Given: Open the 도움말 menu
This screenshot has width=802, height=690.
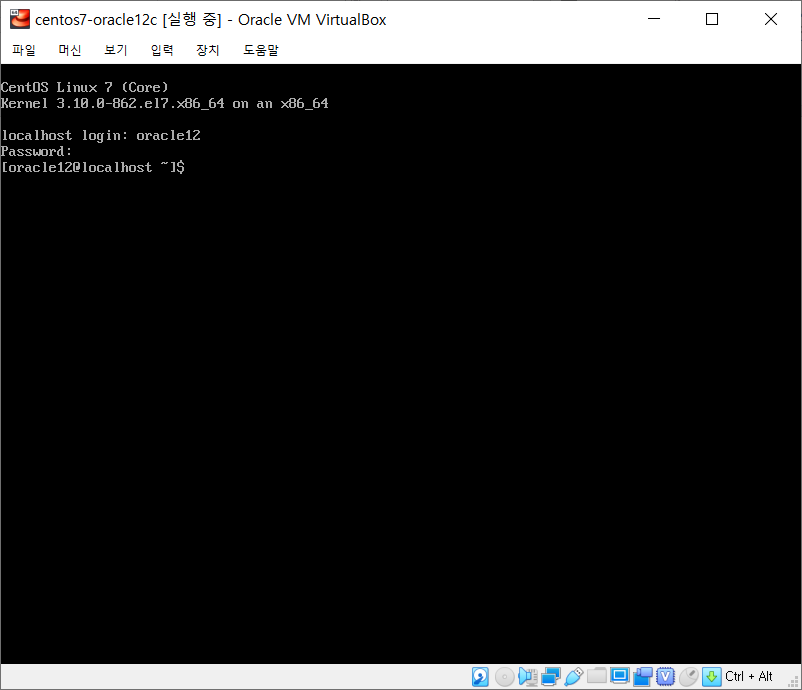Looking at the screenshot, I should [261, 50].
